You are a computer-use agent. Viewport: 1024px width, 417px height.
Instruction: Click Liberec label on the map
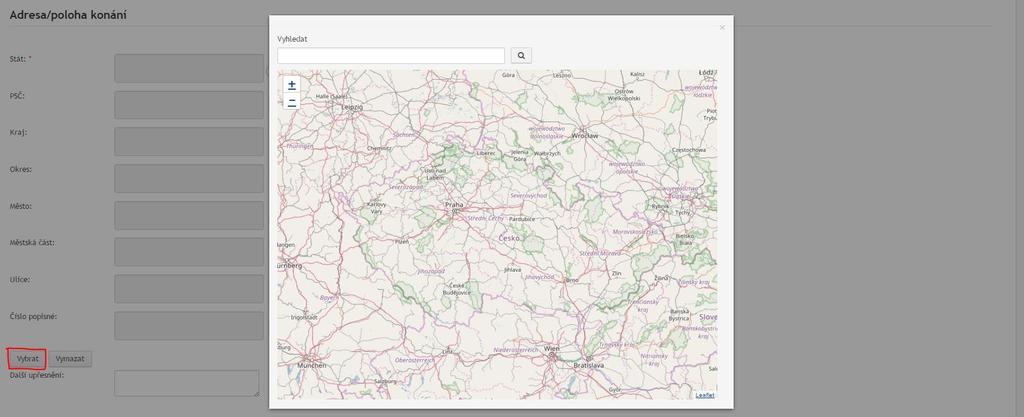coord(487,153)
